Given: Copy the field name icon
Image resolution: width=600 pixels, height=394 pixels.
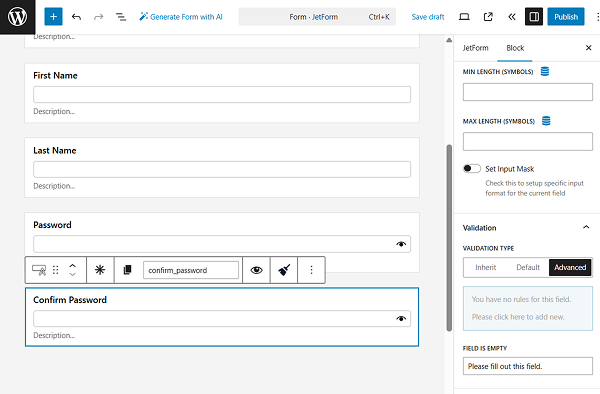Looking at the screenshot, I should (x=127, y=270).
